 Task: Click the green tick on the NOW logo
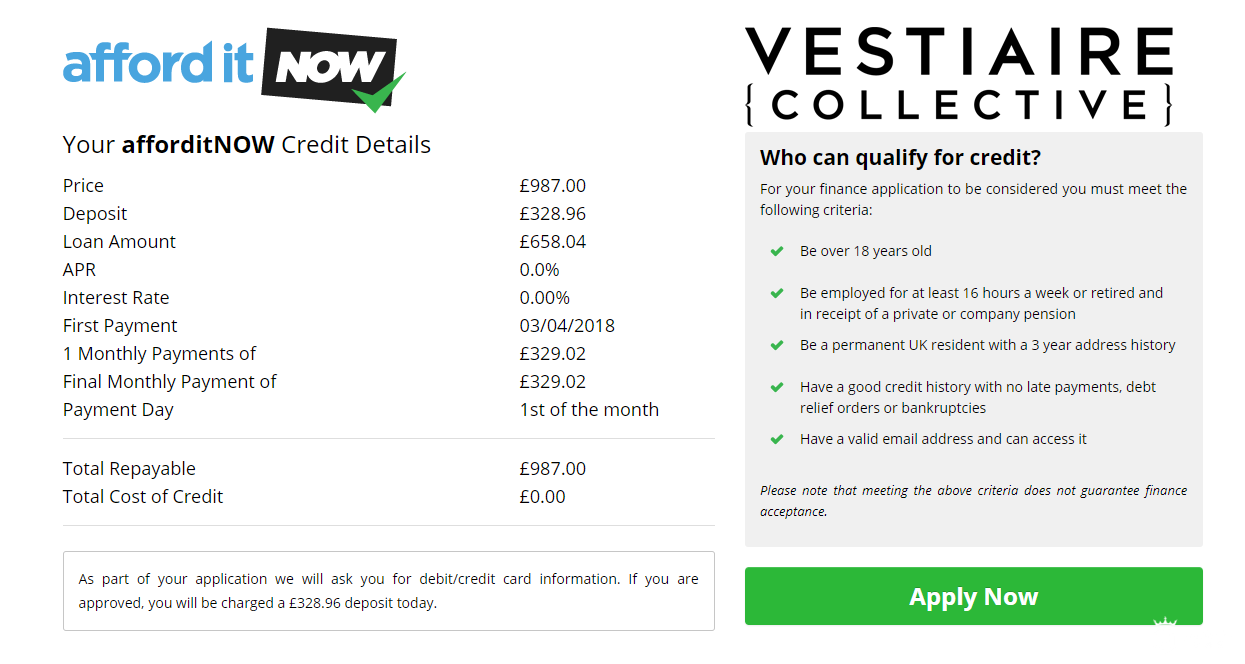point(378,92)
